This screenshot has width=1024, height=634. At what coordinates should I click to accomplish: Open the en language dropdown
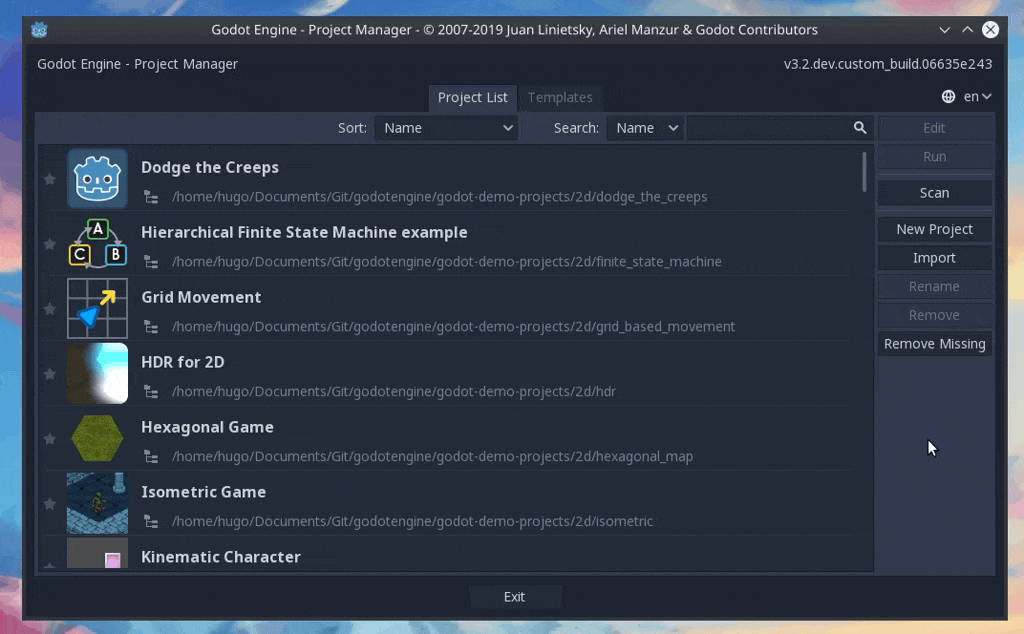pos(977,97)
